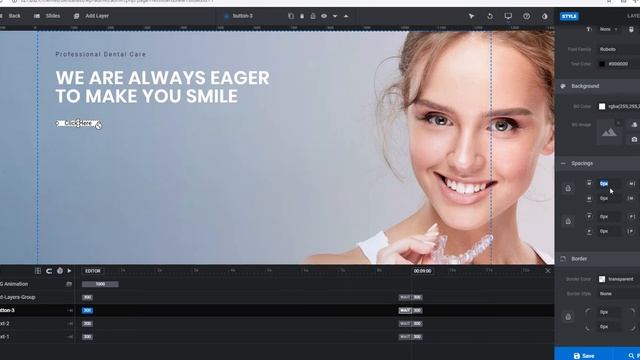640x360 pixels.
Task: Toggle visibility of the selected layer
Action: tap(324, 16)
